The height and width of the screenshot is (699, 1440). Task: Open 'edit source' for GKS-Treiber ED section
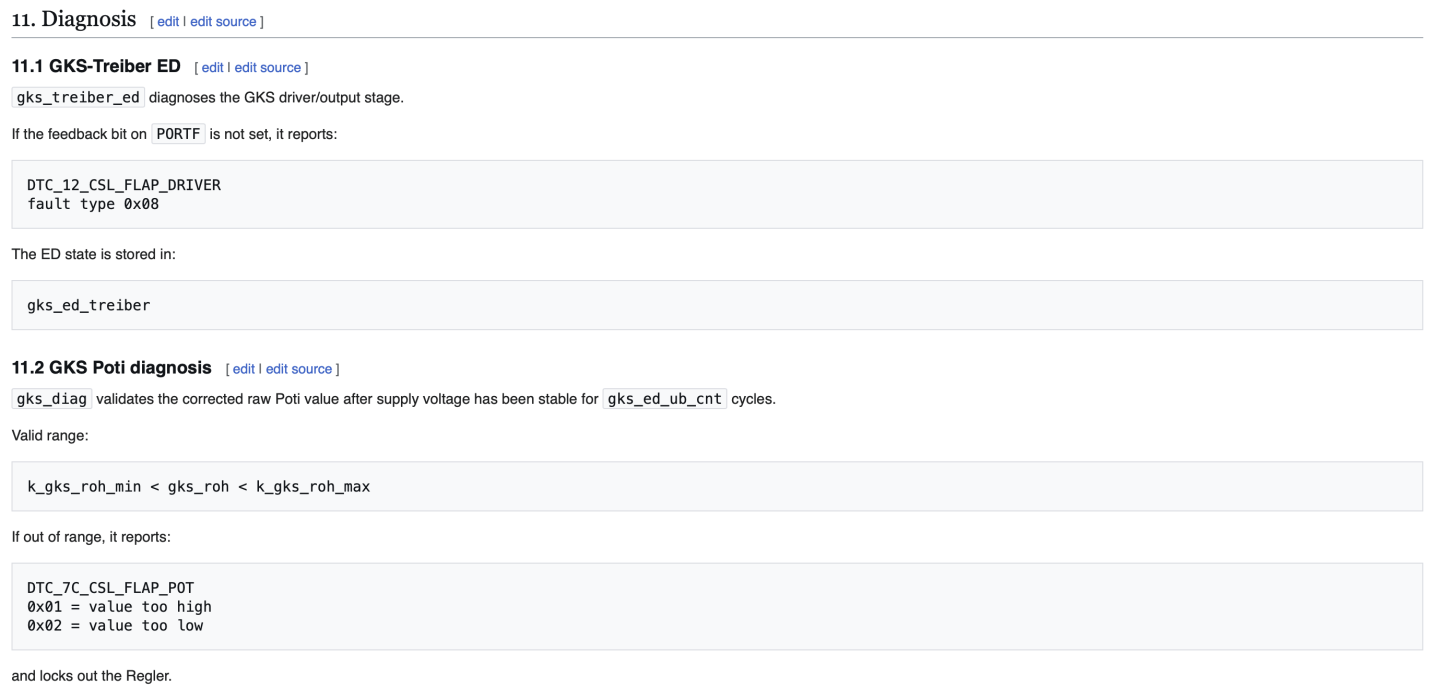coord(268,67)
